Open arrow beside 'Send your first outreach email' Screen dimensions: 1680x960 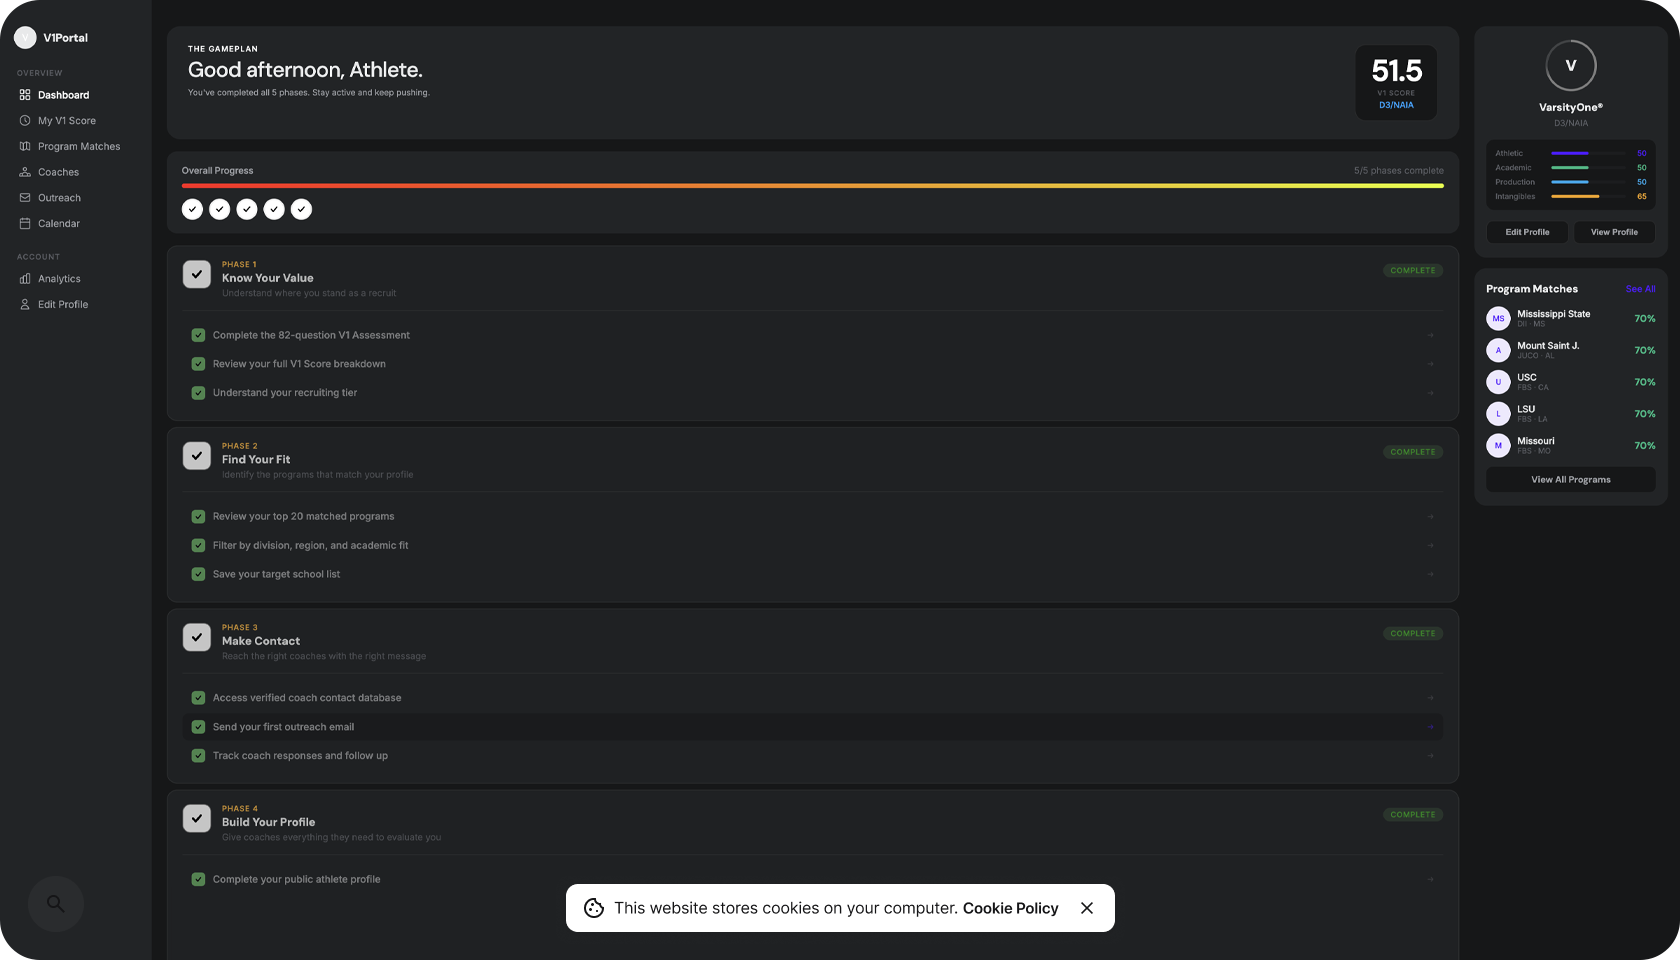tap(1430, 727)
